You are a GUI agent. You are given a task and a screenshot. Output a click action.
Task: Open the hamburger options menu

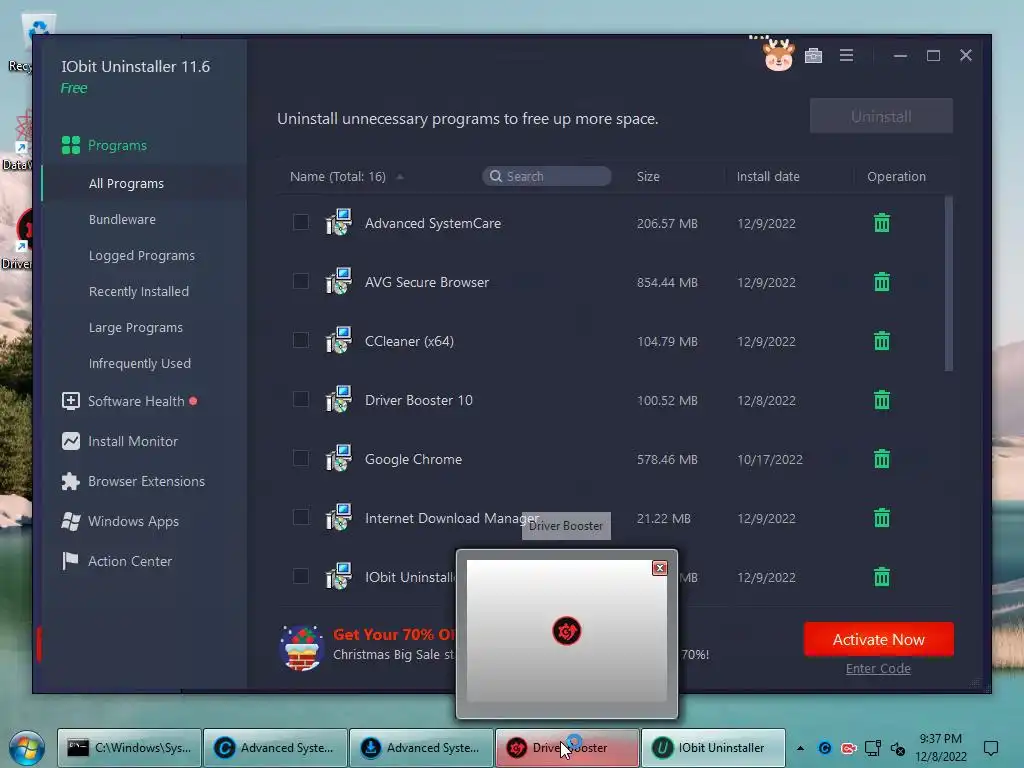(x=846, y=56)
